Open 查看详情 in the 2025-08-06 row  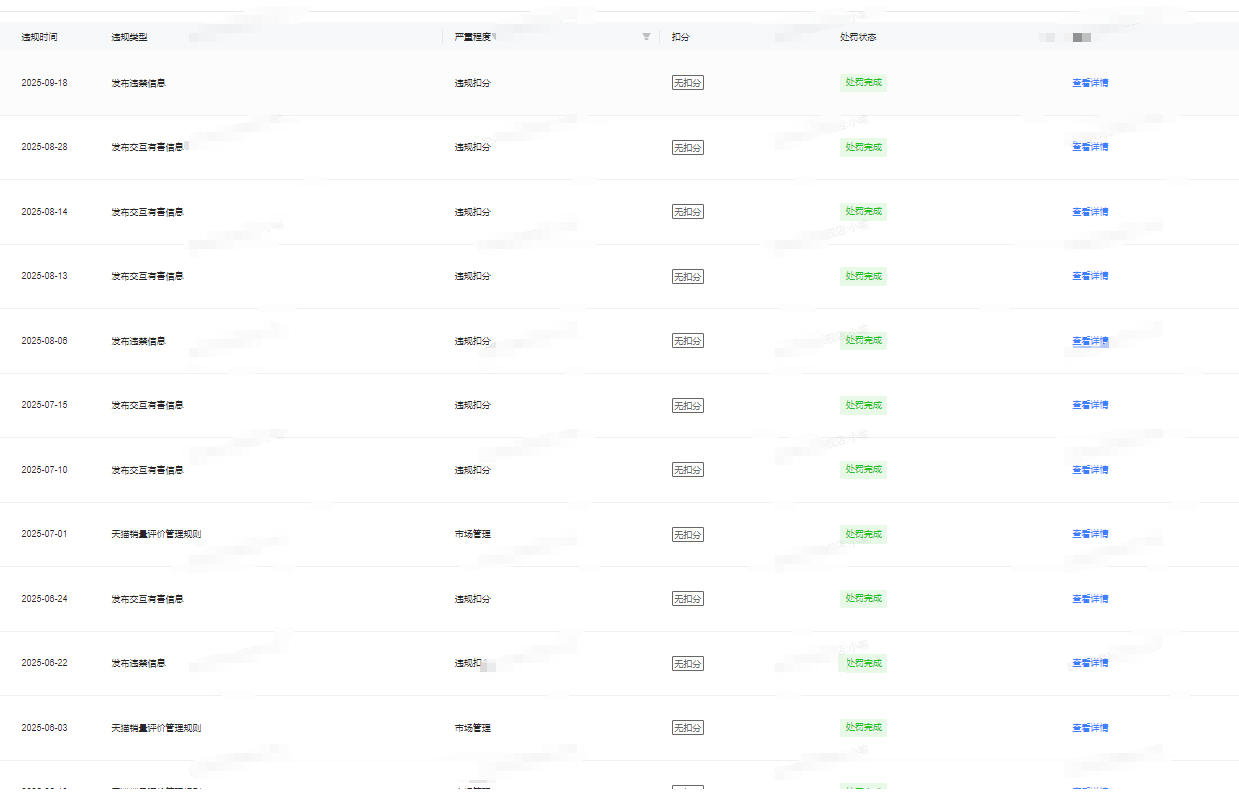click(1090, 341)
